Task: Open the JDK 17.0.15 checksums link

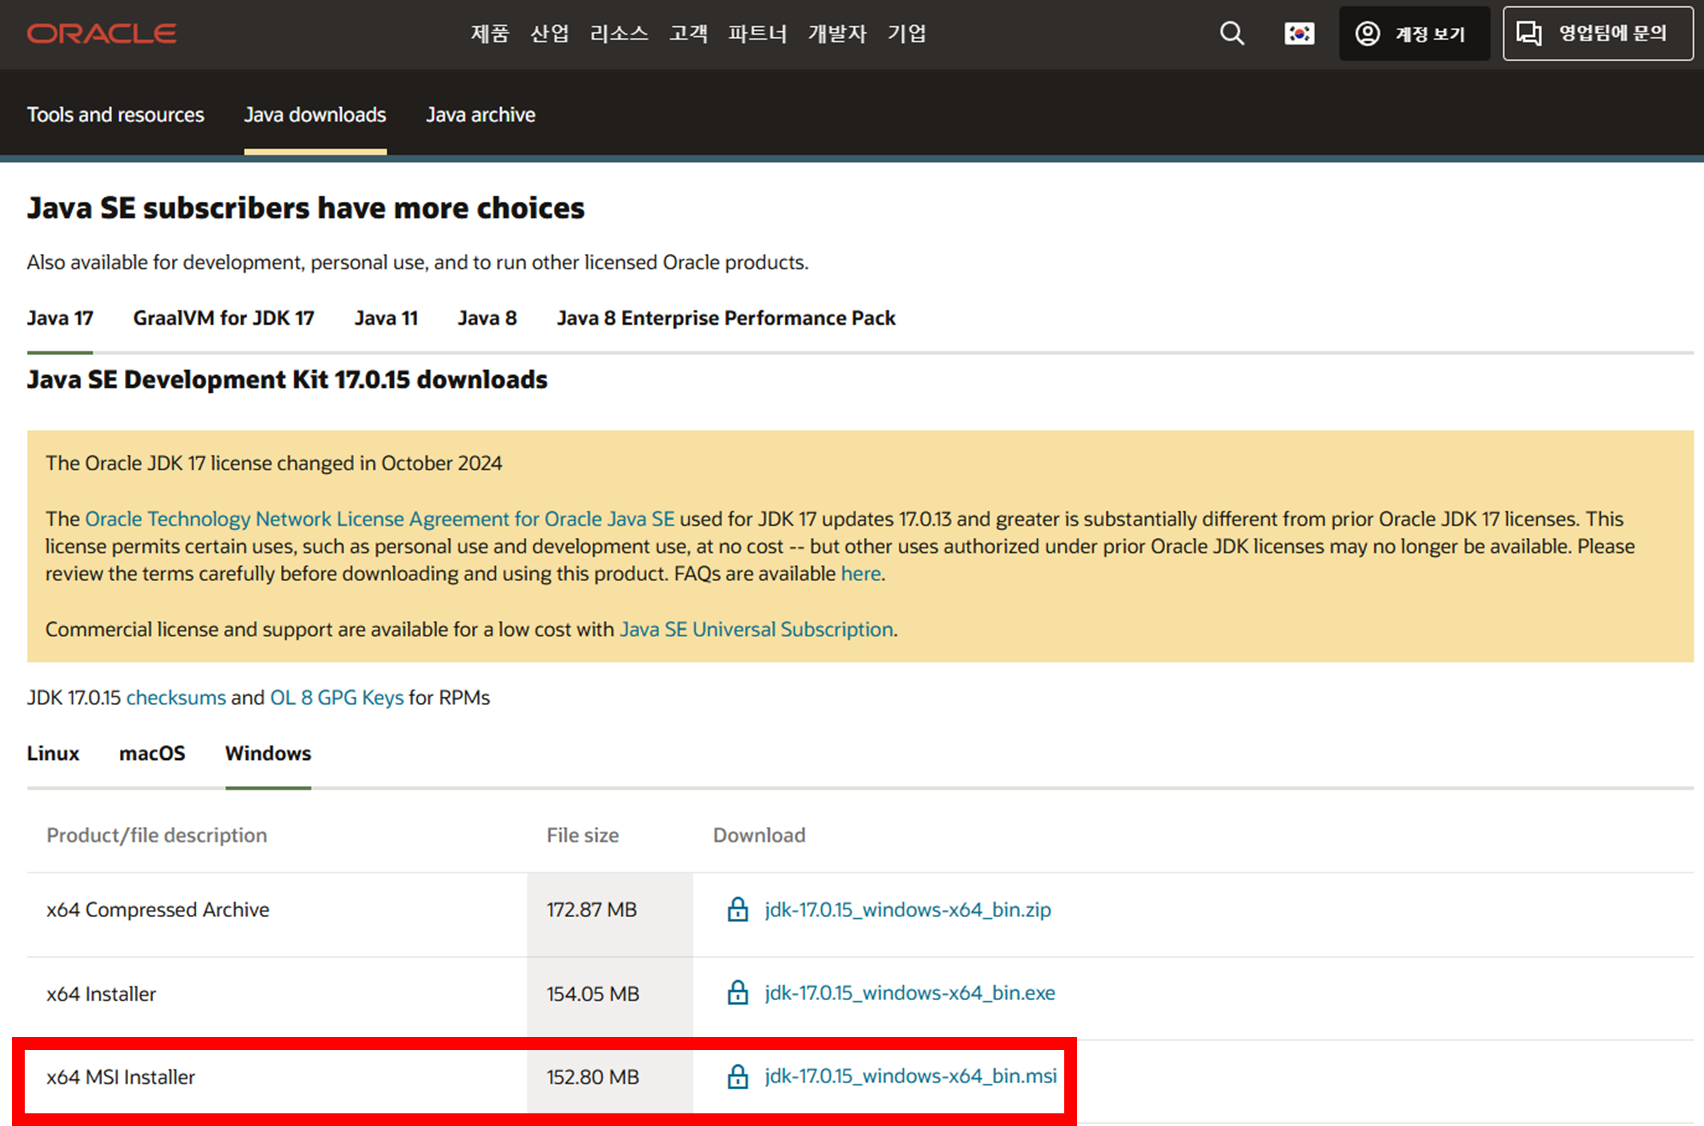Action: 176,697
